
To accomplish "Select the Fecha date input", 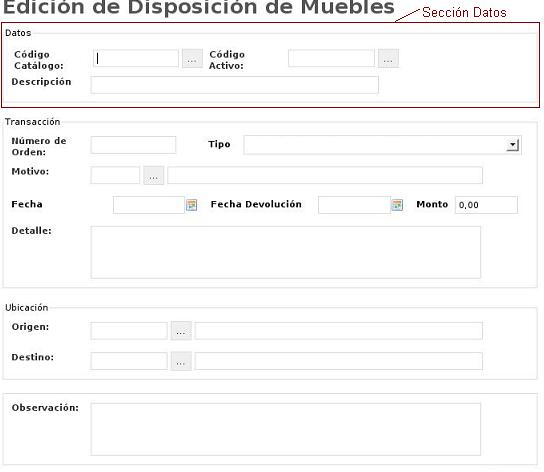I will (x=149, y=205).
